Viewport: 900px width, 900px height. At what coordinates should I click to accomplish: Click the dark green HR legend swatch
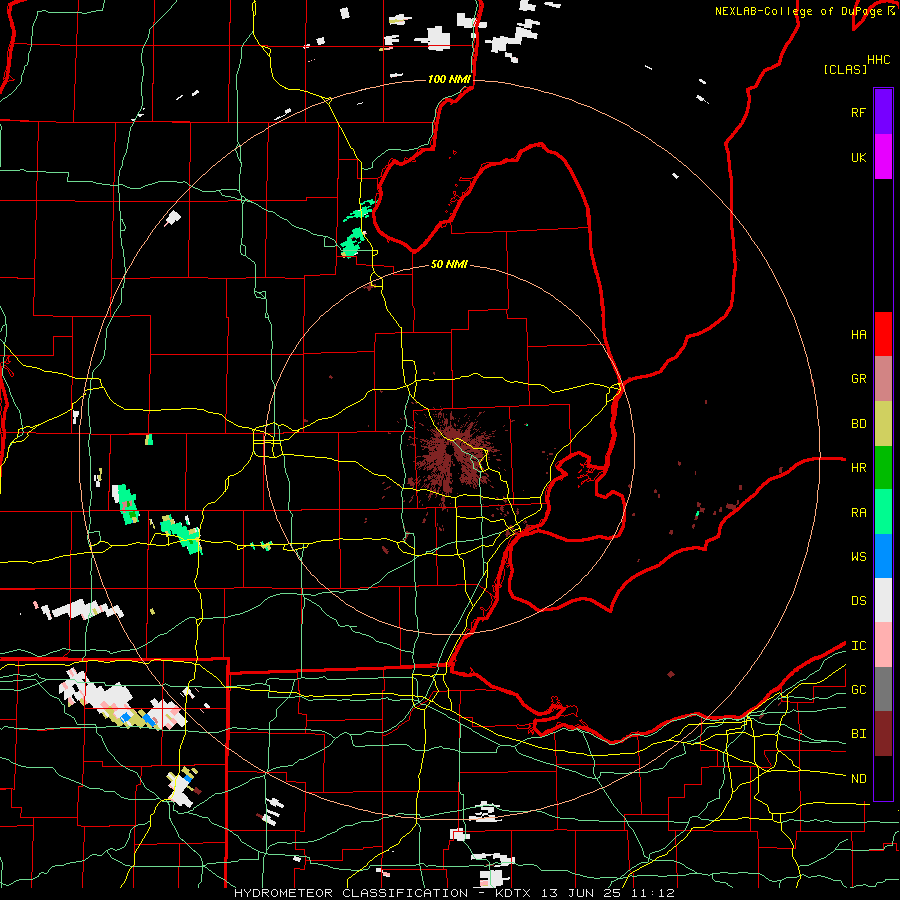pos(883,467)
